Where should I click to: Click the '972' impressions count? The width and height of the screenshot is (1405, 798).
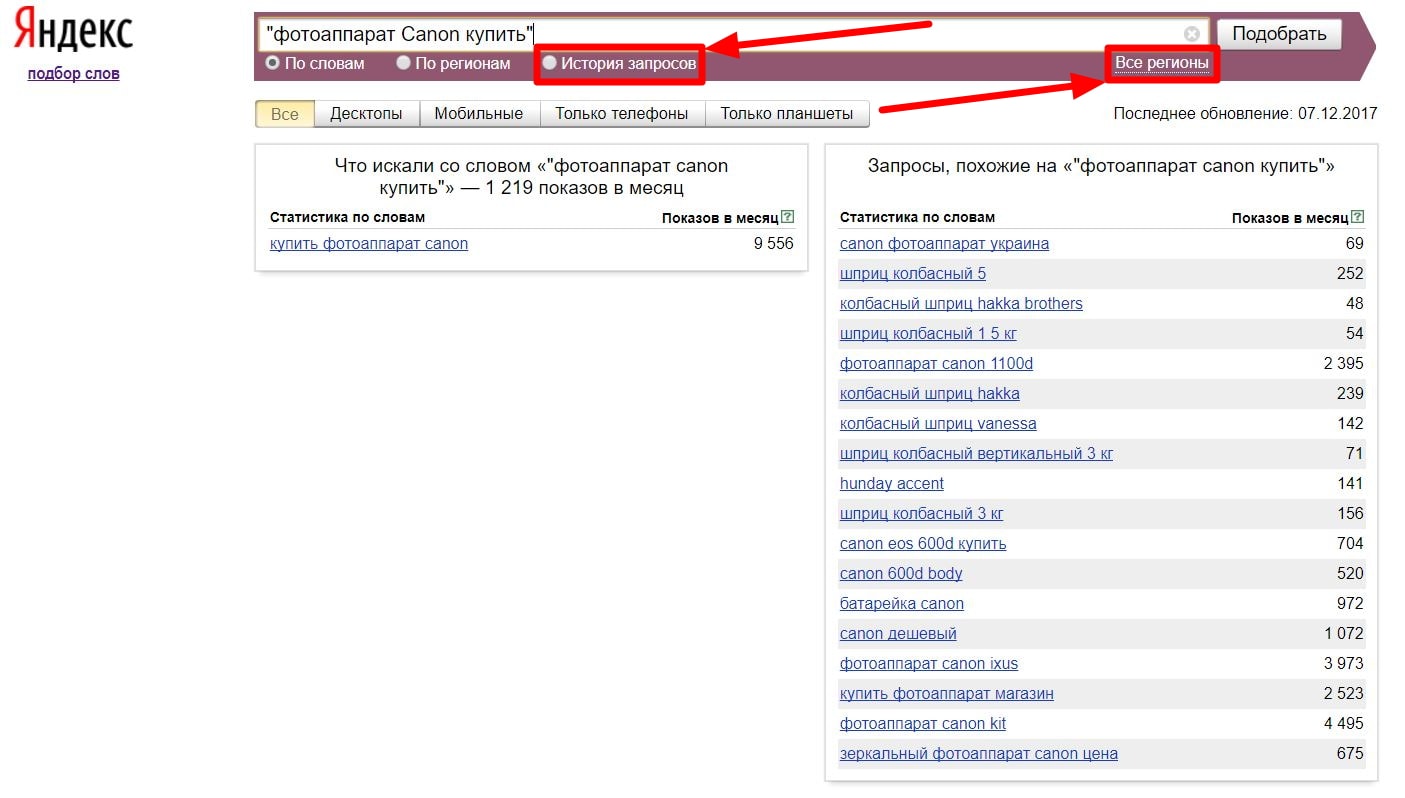click(x=1350, y=604)
